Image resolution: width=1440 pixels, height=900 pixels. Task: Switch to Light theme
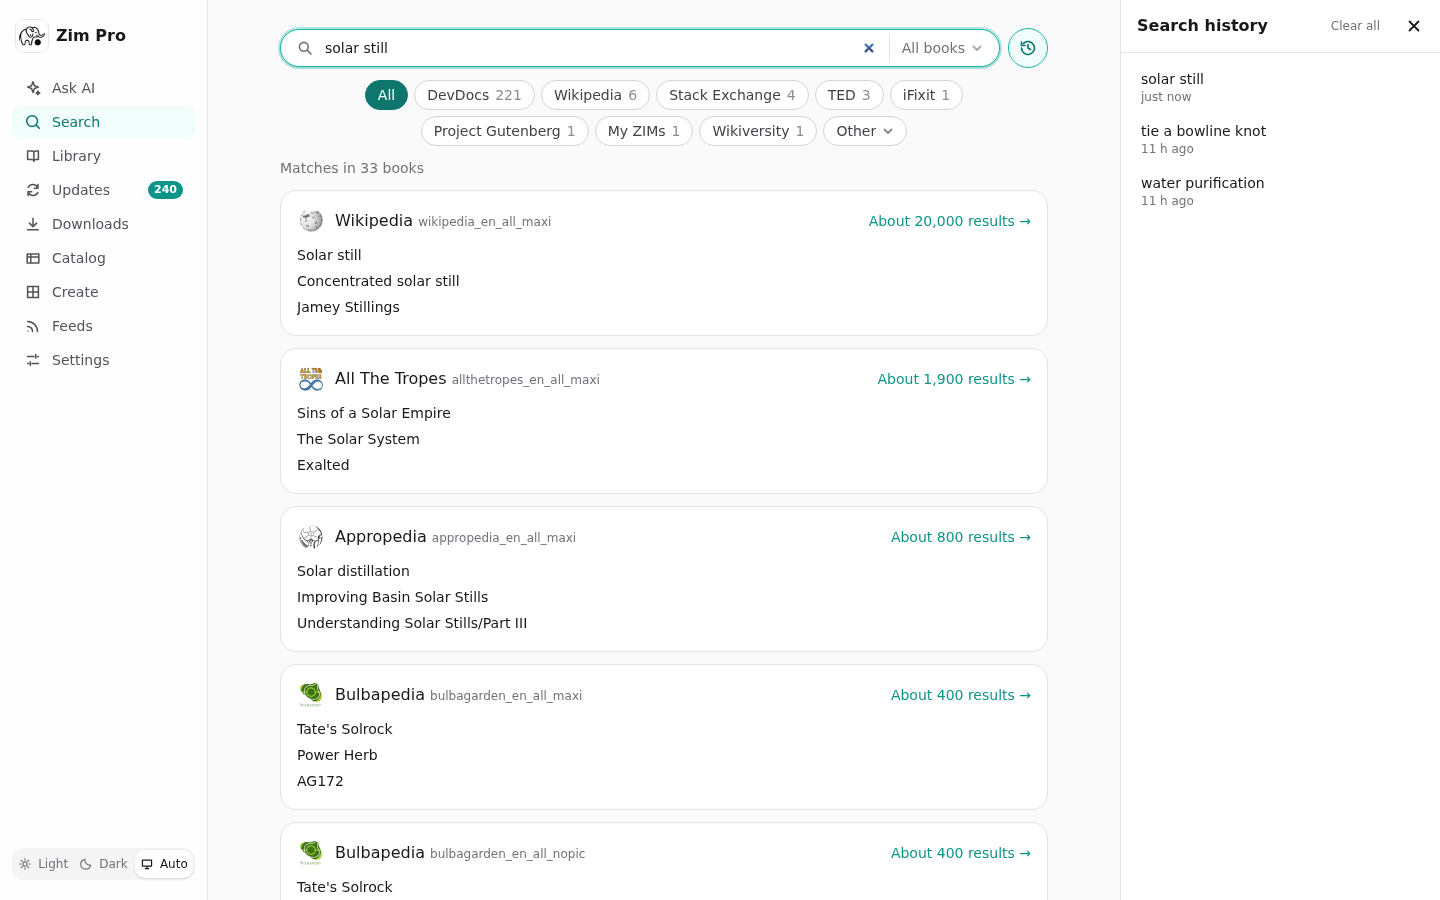[44, 864]
